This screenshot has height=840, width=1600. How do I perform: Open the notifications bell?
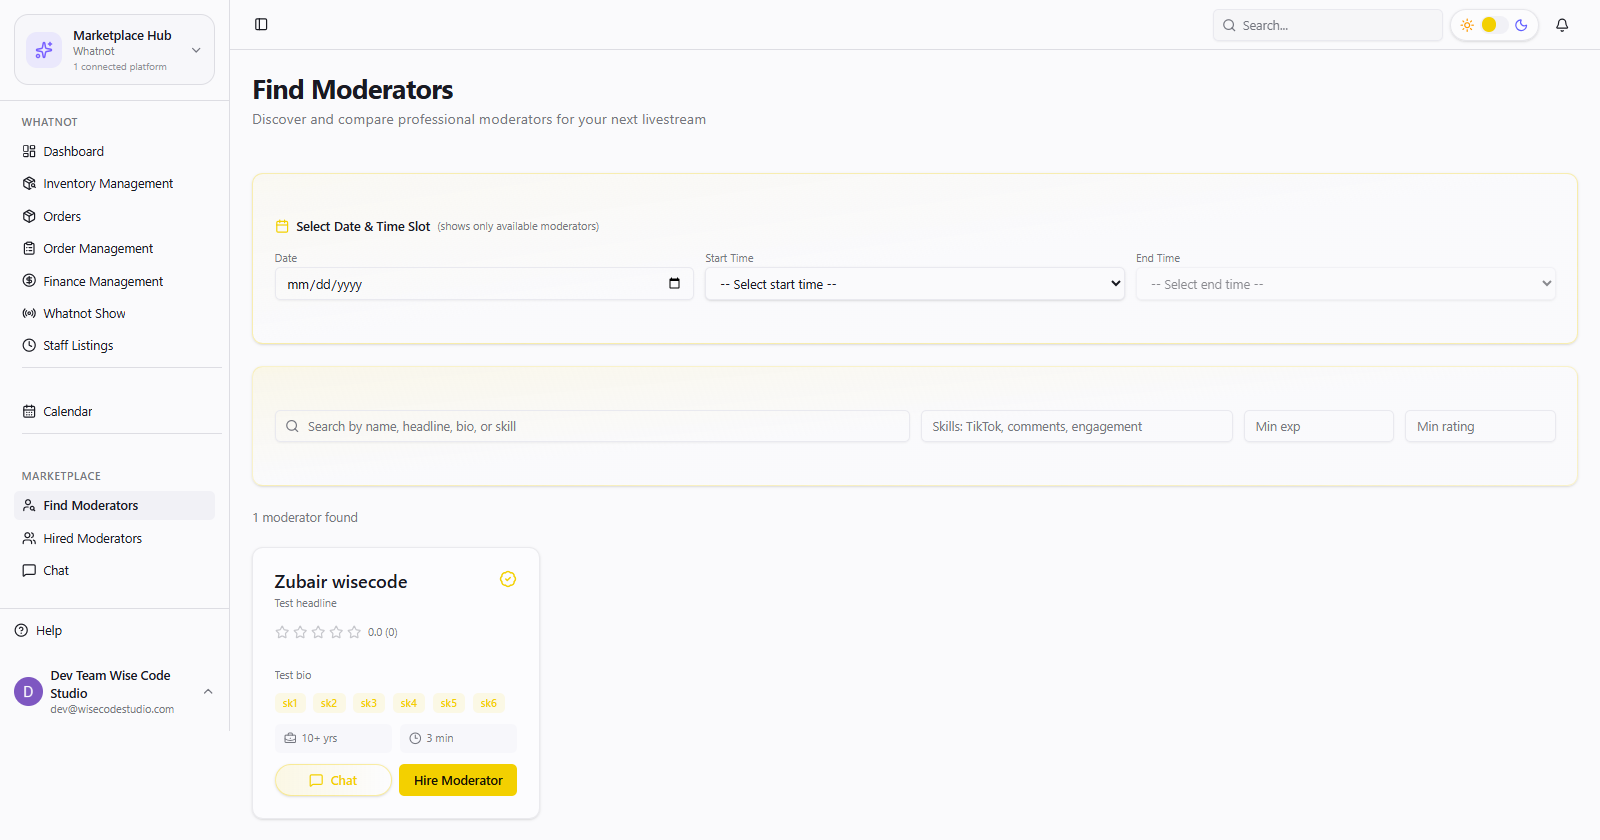click(1562, 25)
